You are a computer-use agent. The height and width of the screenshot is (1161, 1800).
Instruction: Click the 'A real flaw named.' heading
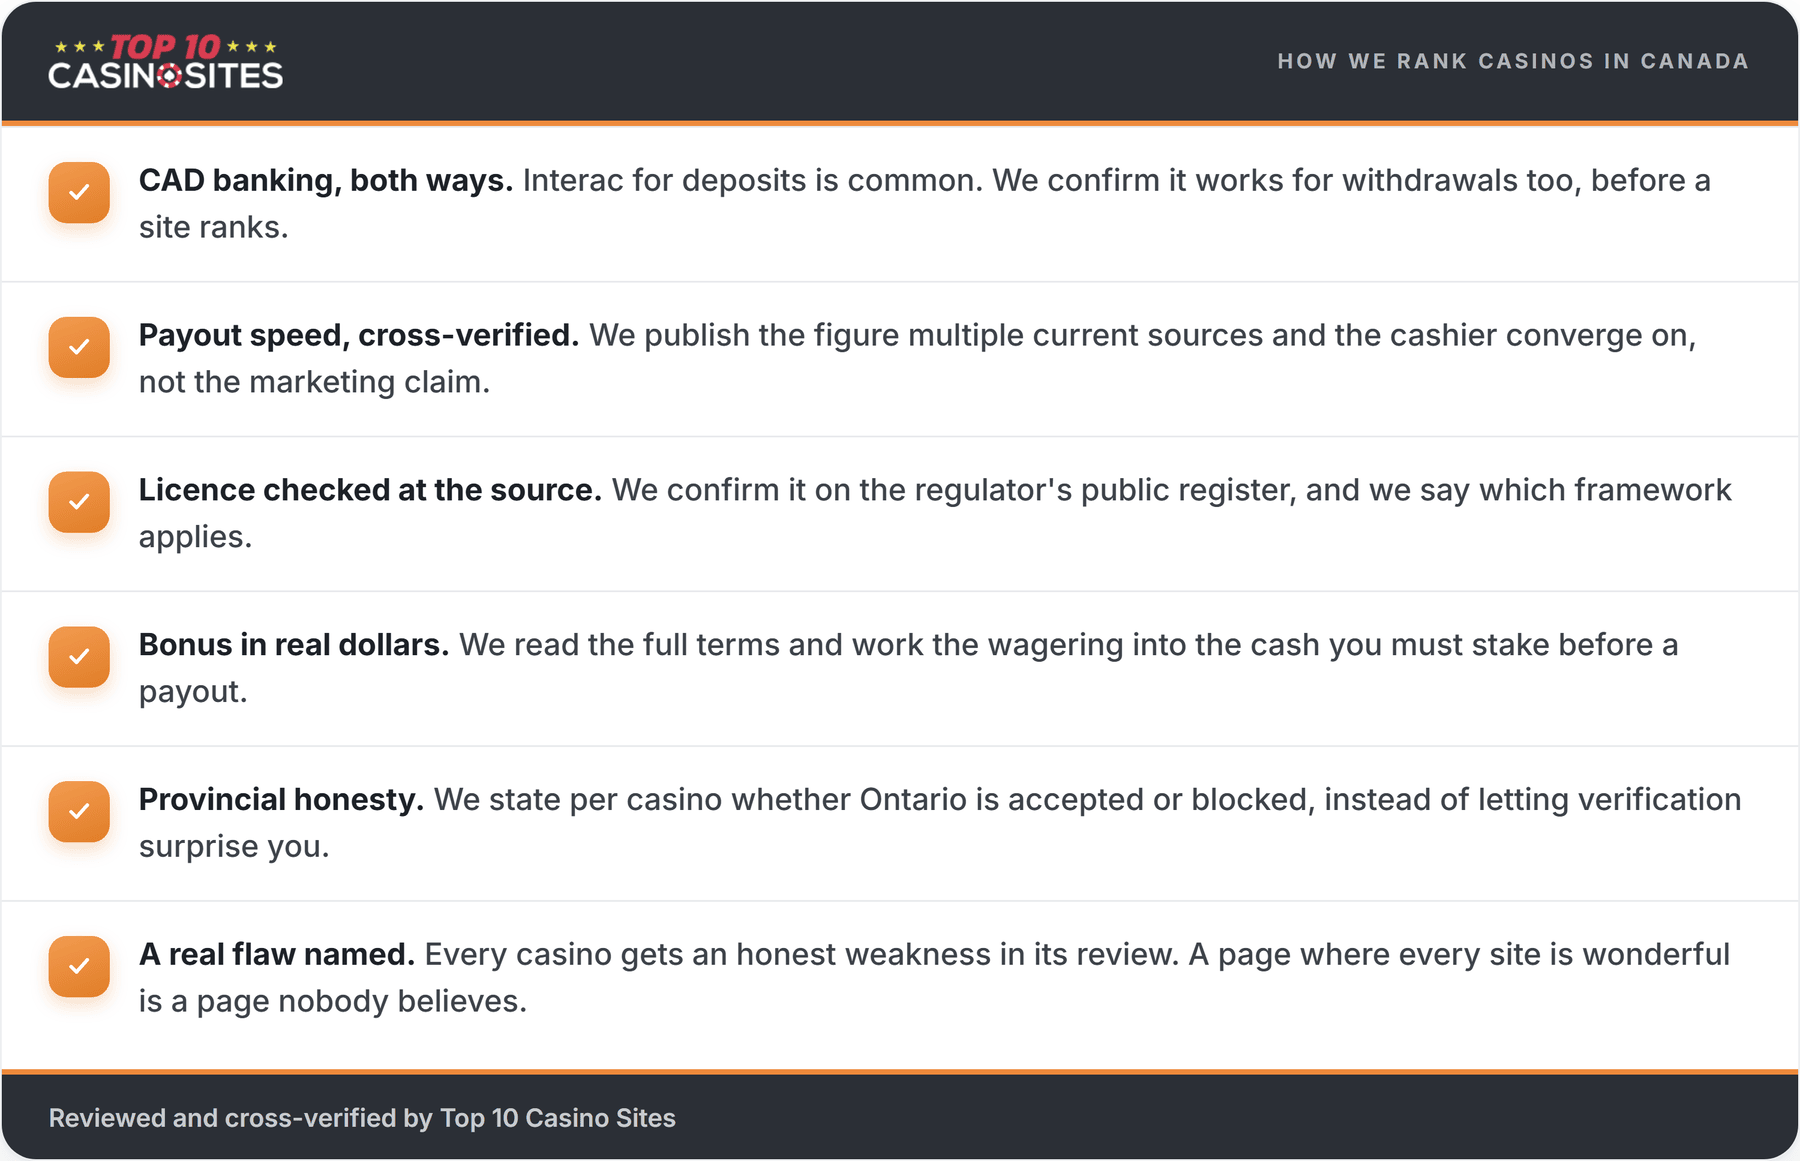coord(277,955)
